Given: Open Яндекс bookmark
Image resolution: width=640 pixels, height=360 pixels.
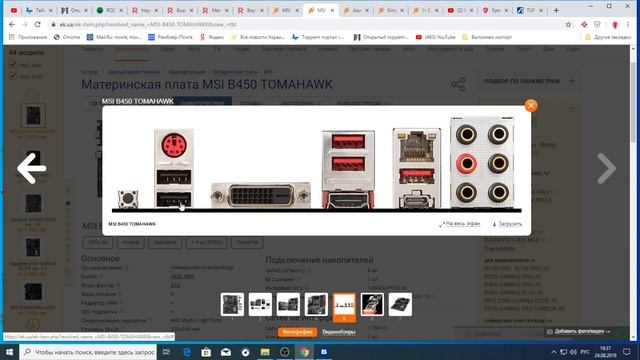Looking at the screenshot, I should (x=212, y=37).
